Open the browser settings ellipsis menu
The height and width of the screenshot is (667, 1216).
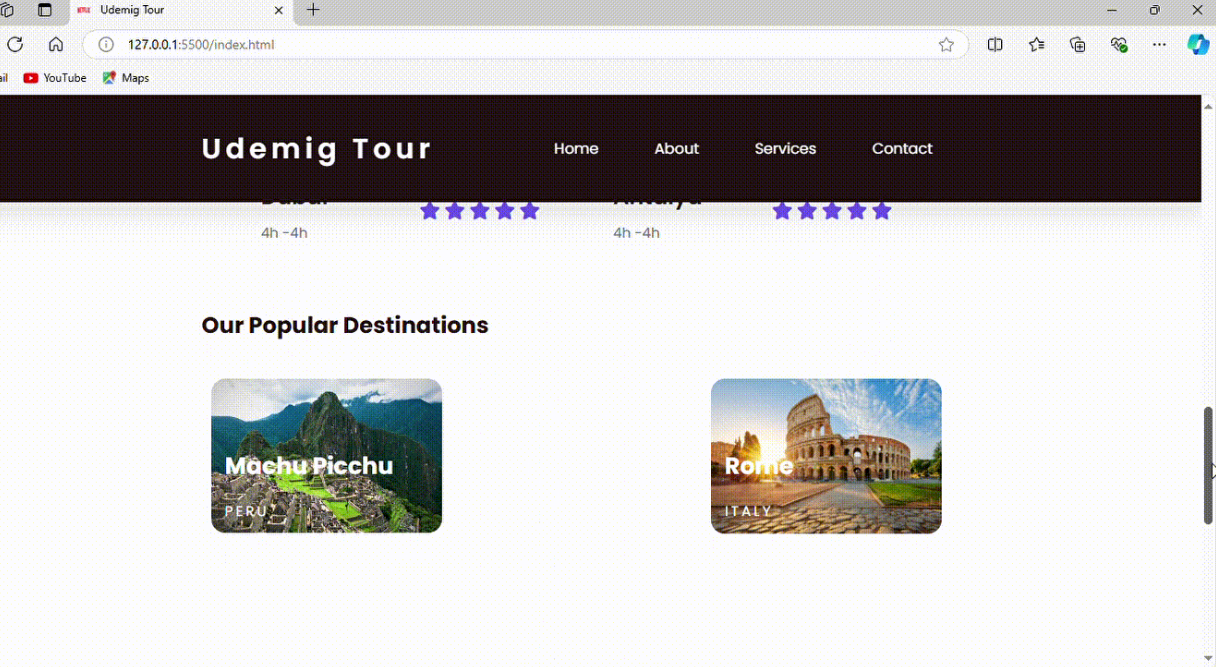(x=1159, y=44)
